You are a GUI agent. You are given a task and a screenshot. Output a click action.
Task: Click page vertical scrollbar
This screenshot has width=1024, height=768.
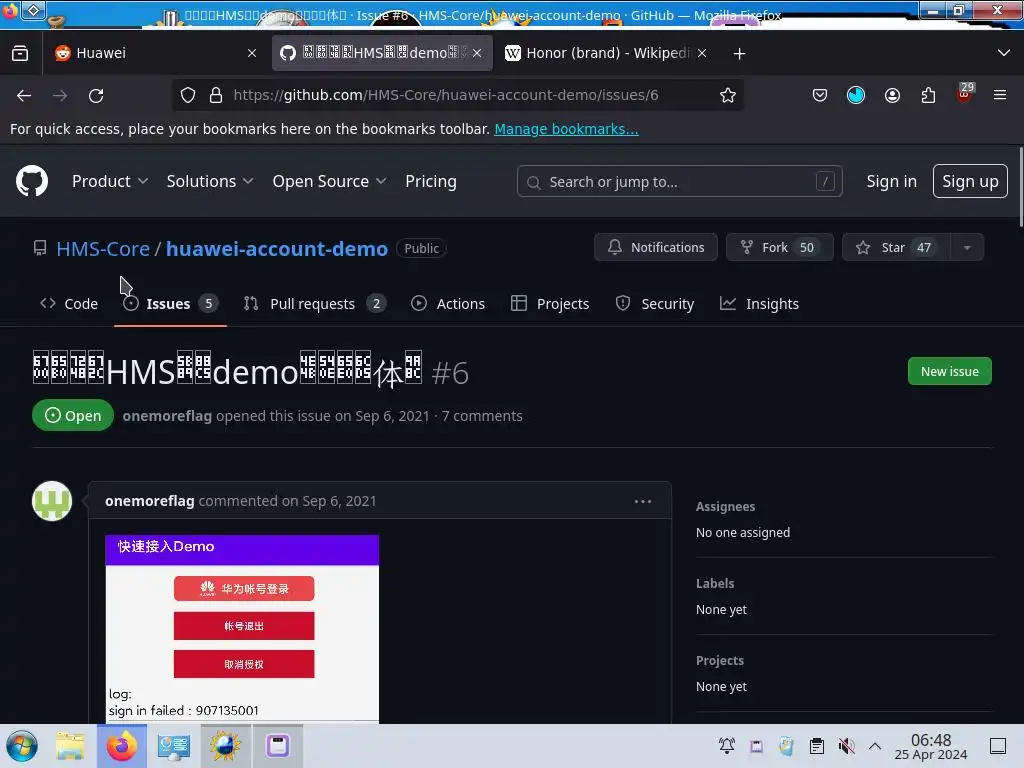[x=1021, y=187]
